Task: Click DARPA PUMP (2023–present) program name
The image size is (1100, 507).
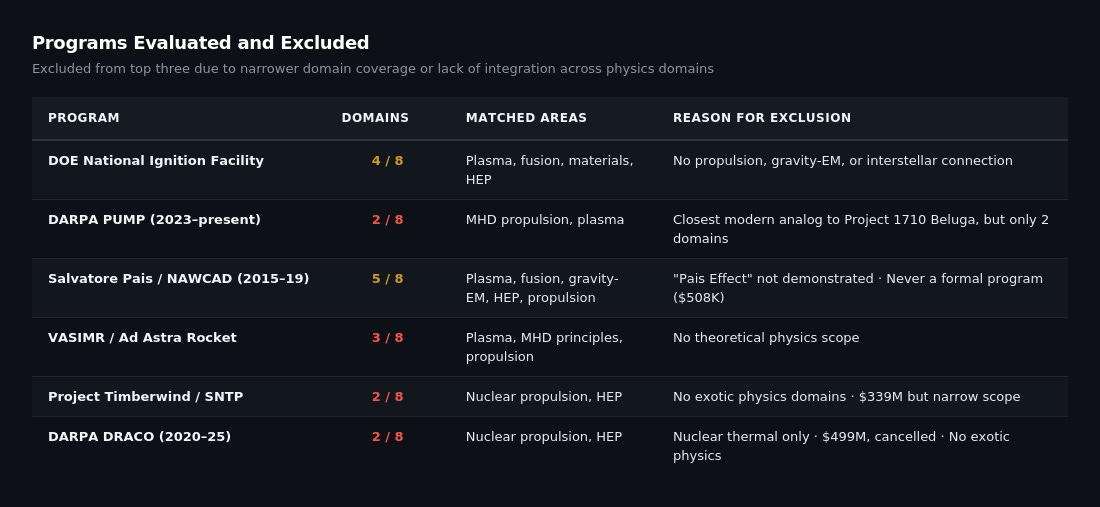Action: (x=154, y=220)
